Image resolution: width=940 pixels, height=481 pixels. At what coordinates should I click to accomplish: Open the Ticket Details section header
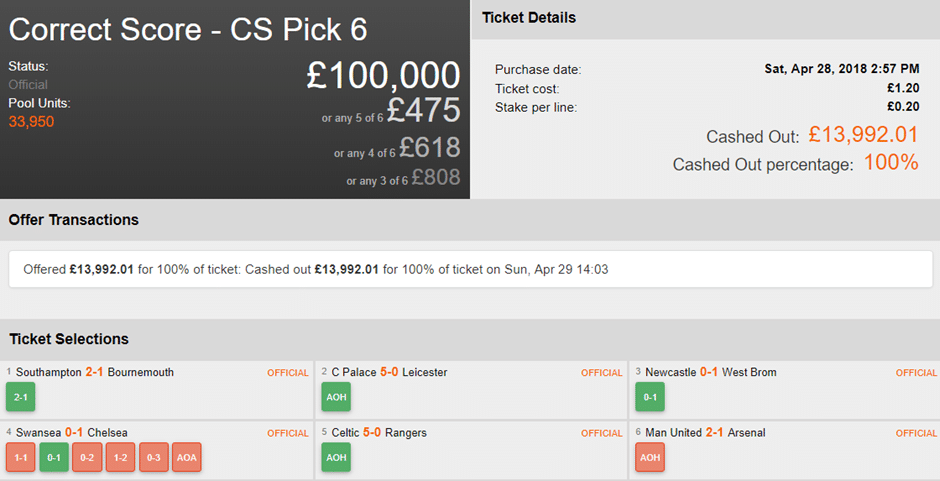[529, 18]
